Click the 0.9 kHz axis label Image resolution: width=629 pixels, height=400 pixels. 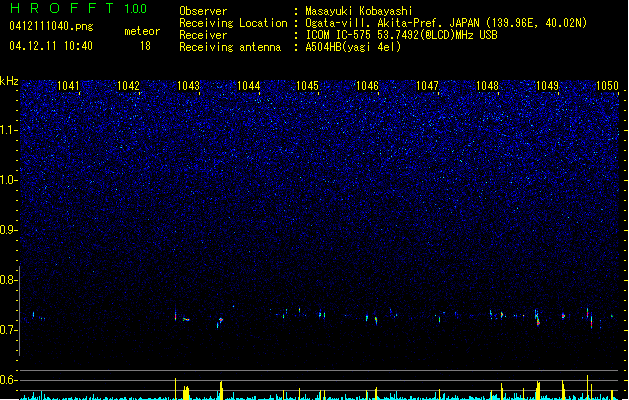point(8,230)
